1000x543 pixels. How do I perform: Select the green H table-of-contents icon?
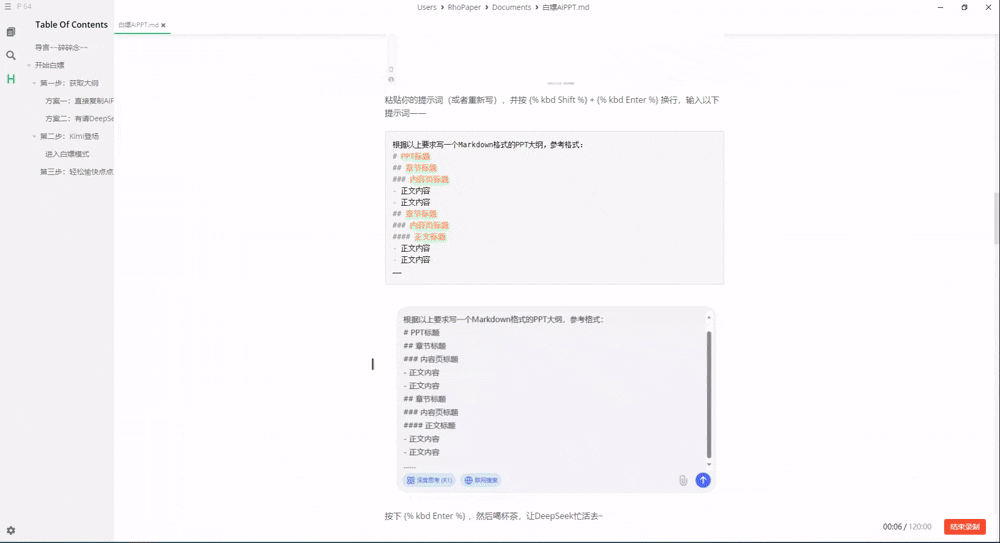pyautogui.click(x=11, y=79)
